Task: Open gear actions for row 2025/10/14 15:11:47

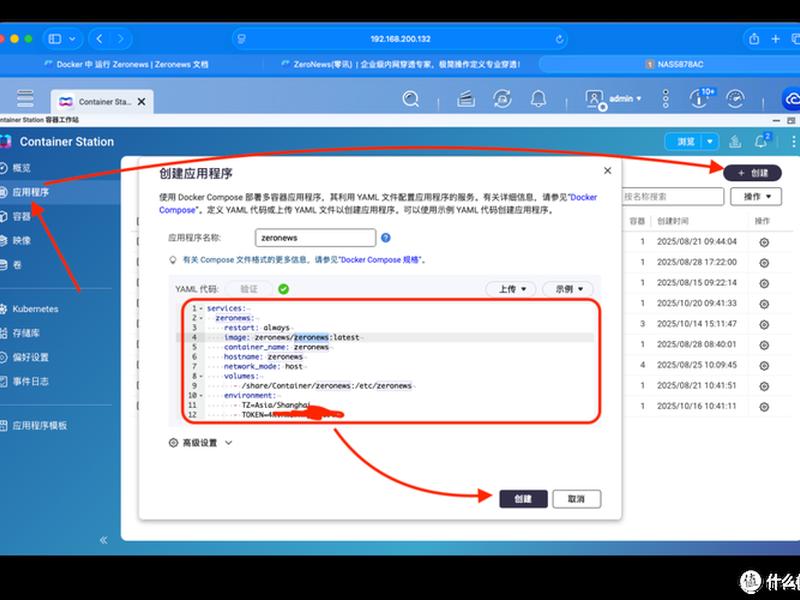Action: pos(764,324)
